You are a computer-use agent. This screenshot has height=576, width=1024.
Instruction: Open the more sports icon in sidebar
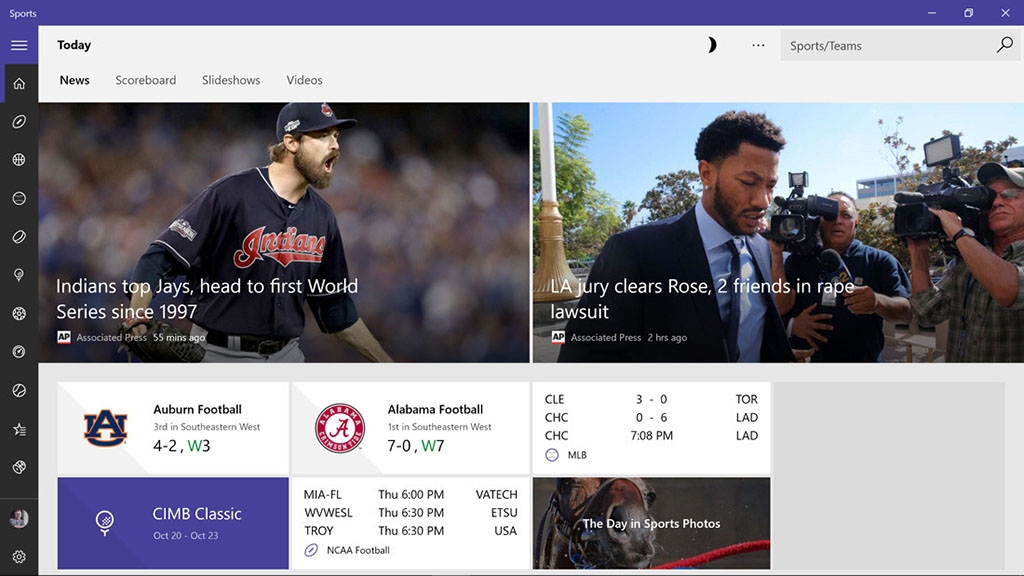coord(19,467)
